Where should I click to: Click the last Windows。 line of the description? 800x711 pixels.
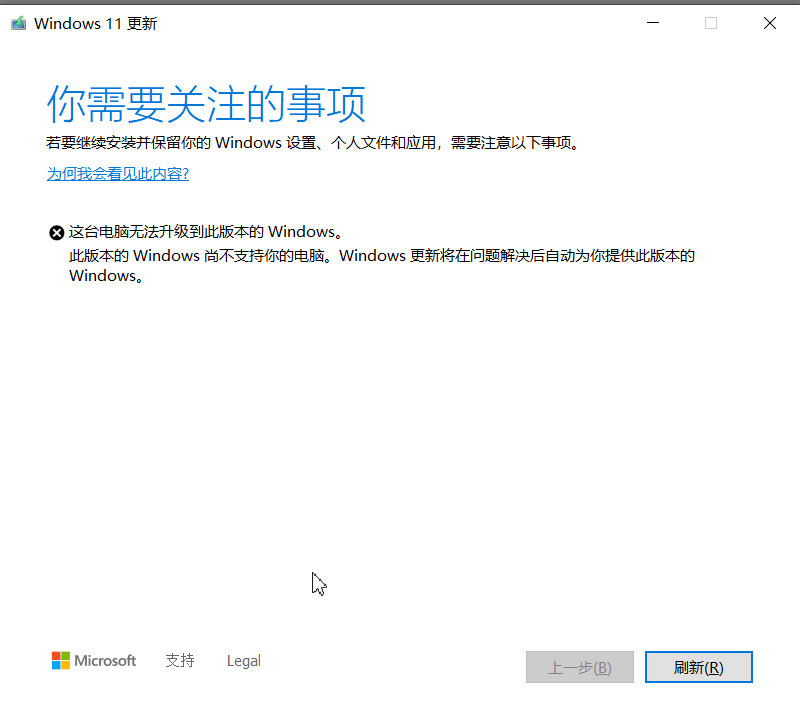106,276
